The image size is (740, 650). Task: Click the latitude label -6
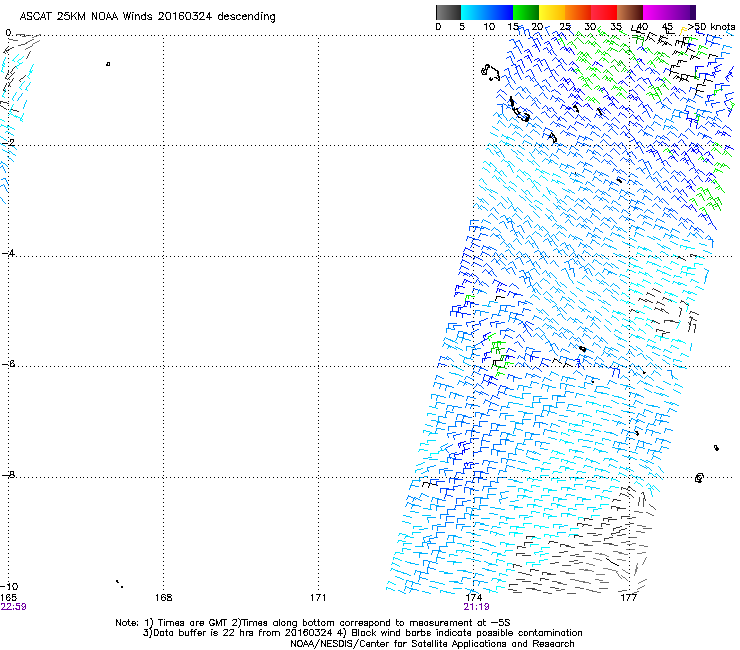[8, 364]
